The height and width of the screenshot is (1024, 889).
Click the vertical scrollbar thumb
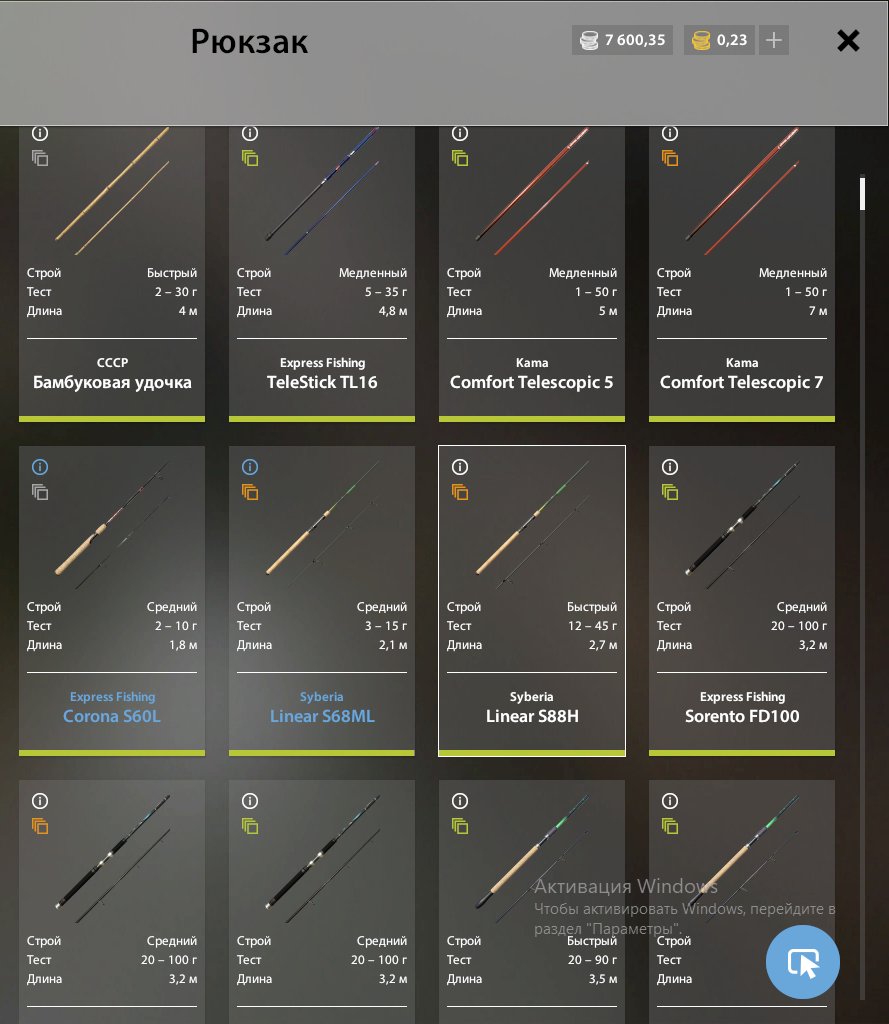pyautogui.click(x=863, y=193)
